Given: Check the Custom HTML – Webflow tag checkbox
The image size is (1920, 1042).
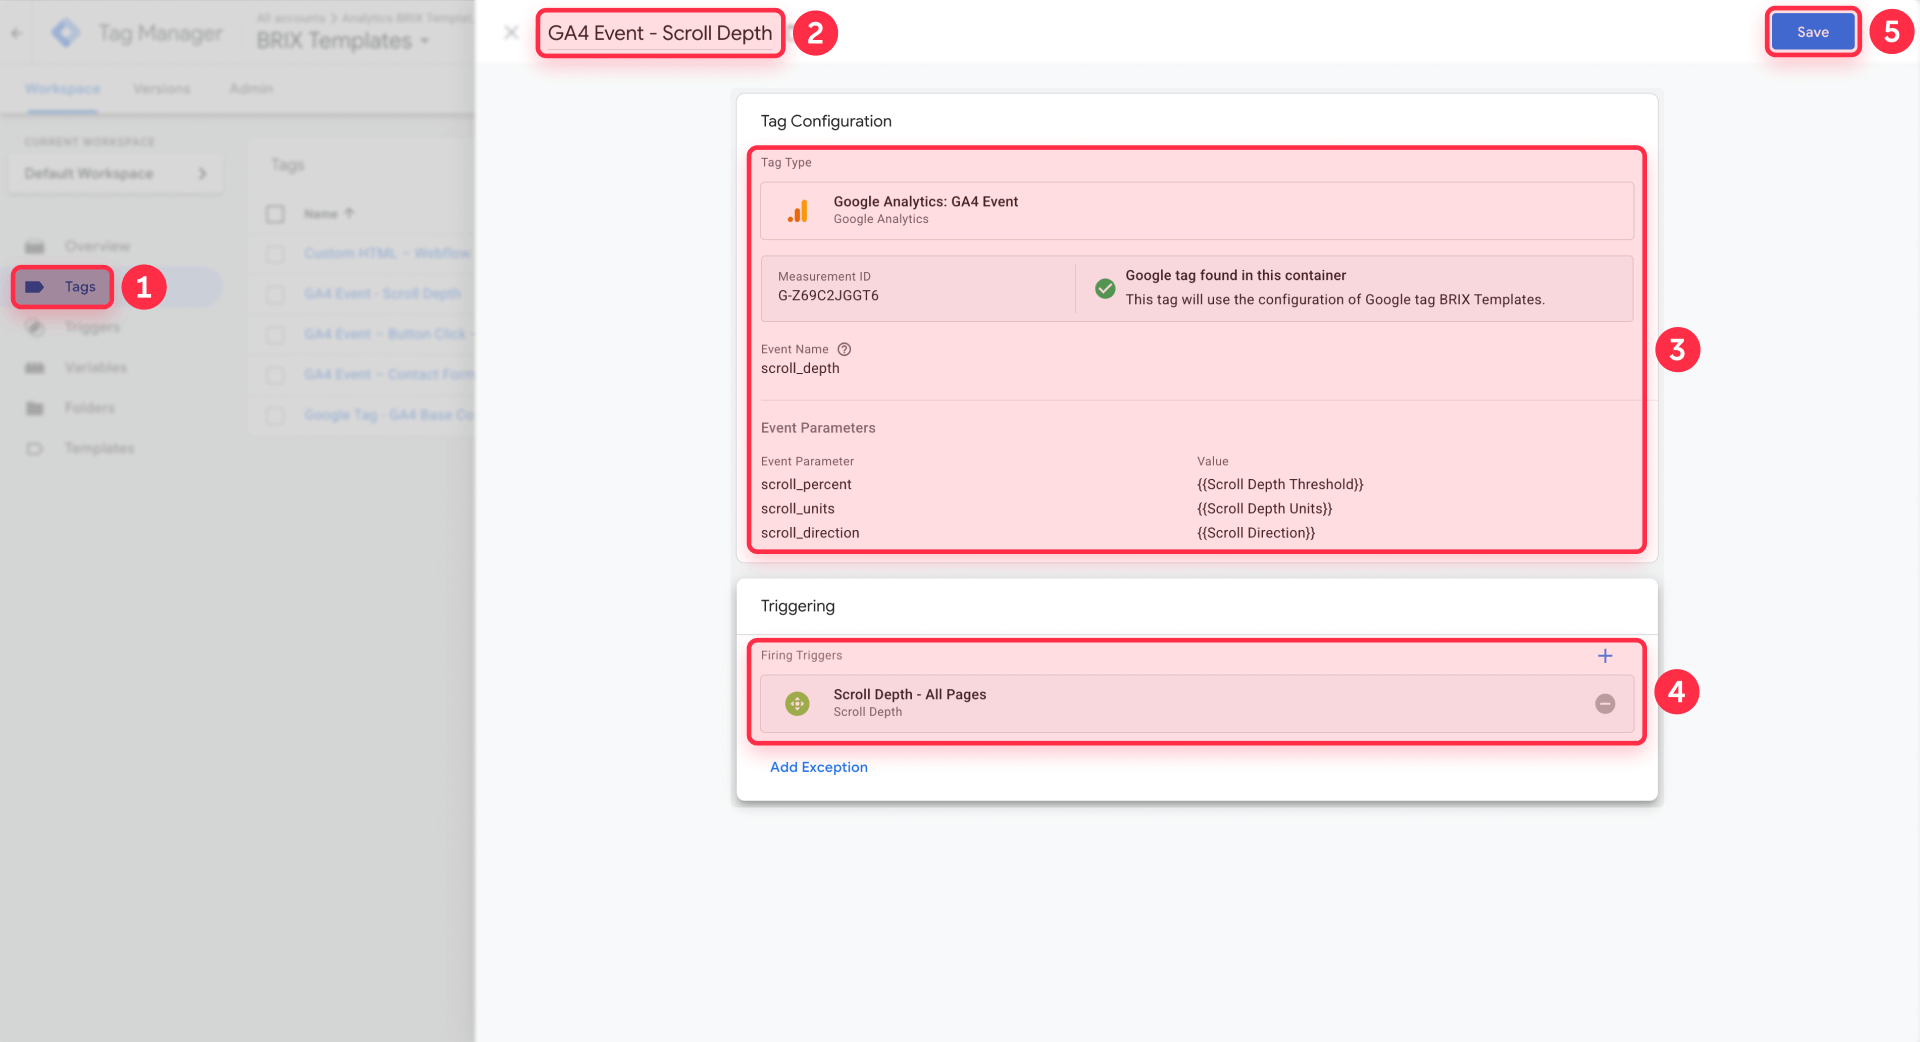Looking at the screenshot, I should click(276, 253).
